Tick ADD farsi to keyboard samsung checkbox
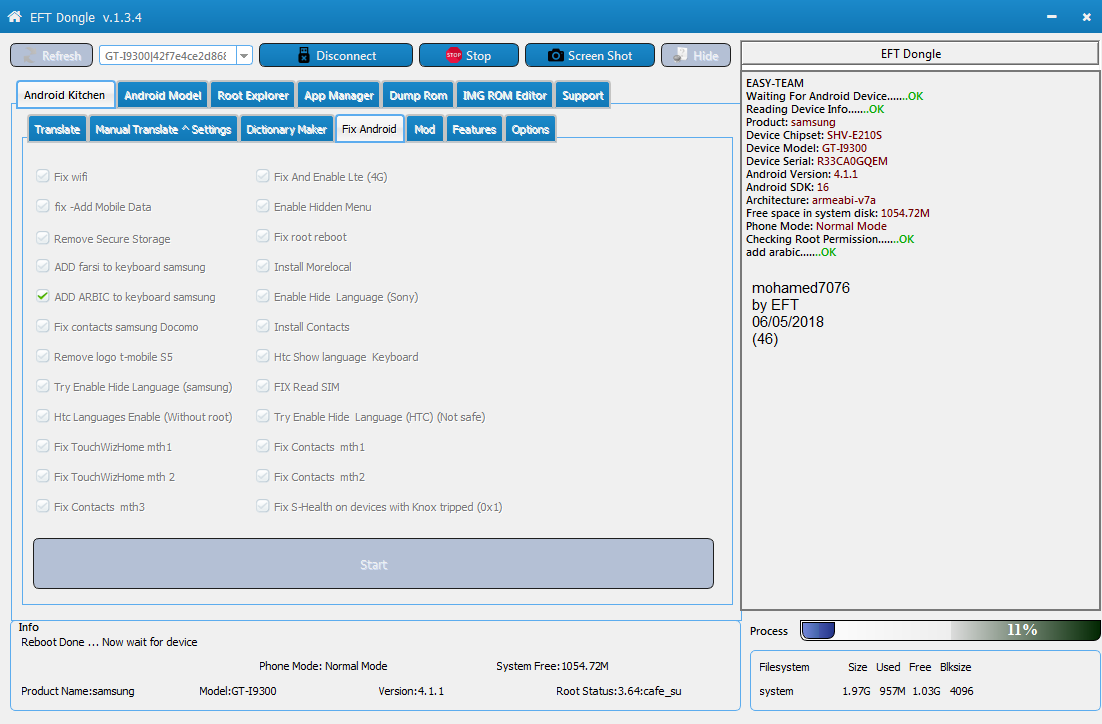 click(x=43, y=266)
